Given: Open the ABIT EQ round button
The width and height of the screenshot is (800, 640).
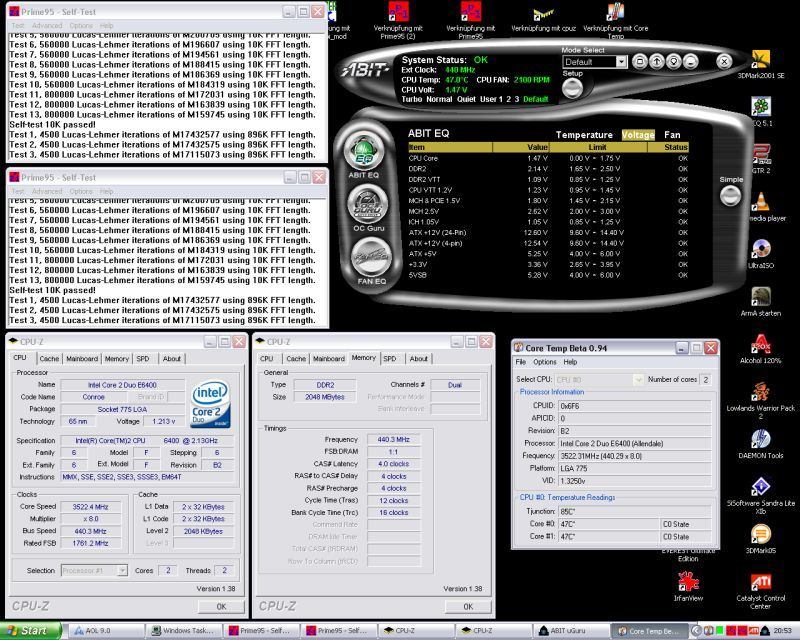Looking at the screenshot, I should click(x=363, y=152).
